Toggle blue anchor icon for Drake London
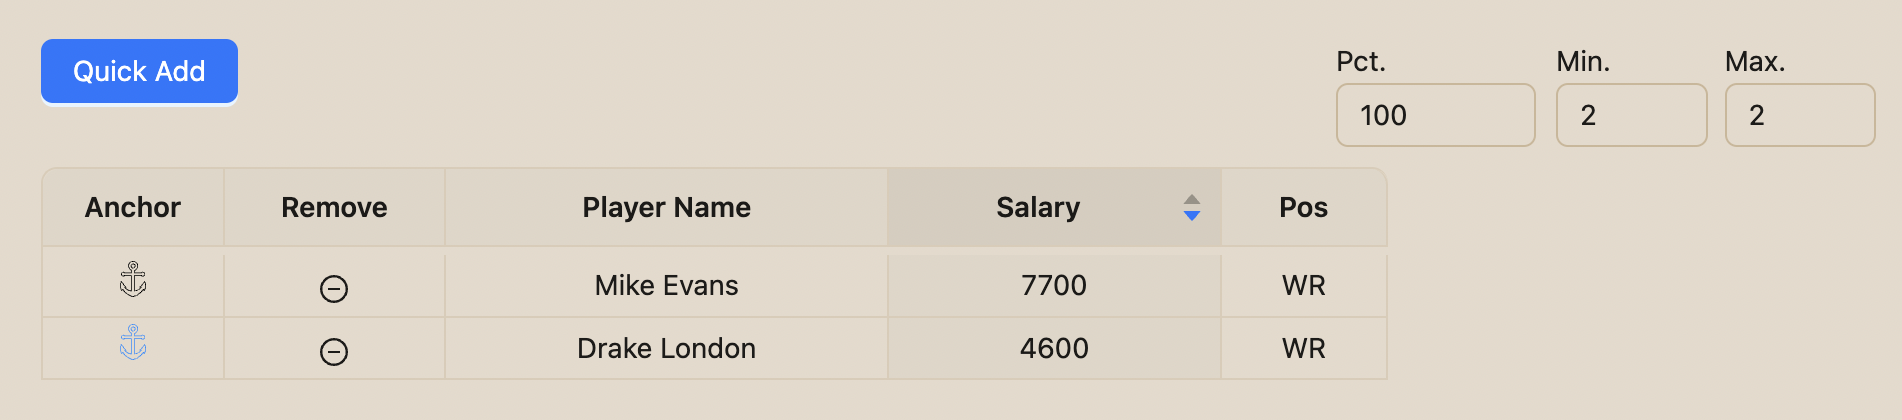 pos(133,343)
